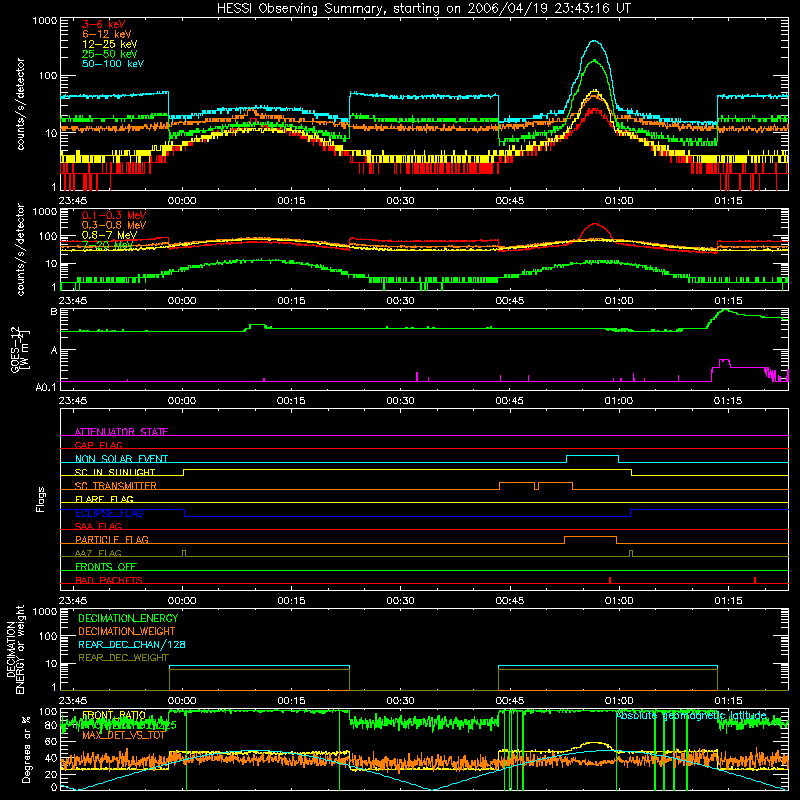The image size is (800, 800).
Task: Click the first BAD_PACKETS red spike
Action: [x=610, y=580]
